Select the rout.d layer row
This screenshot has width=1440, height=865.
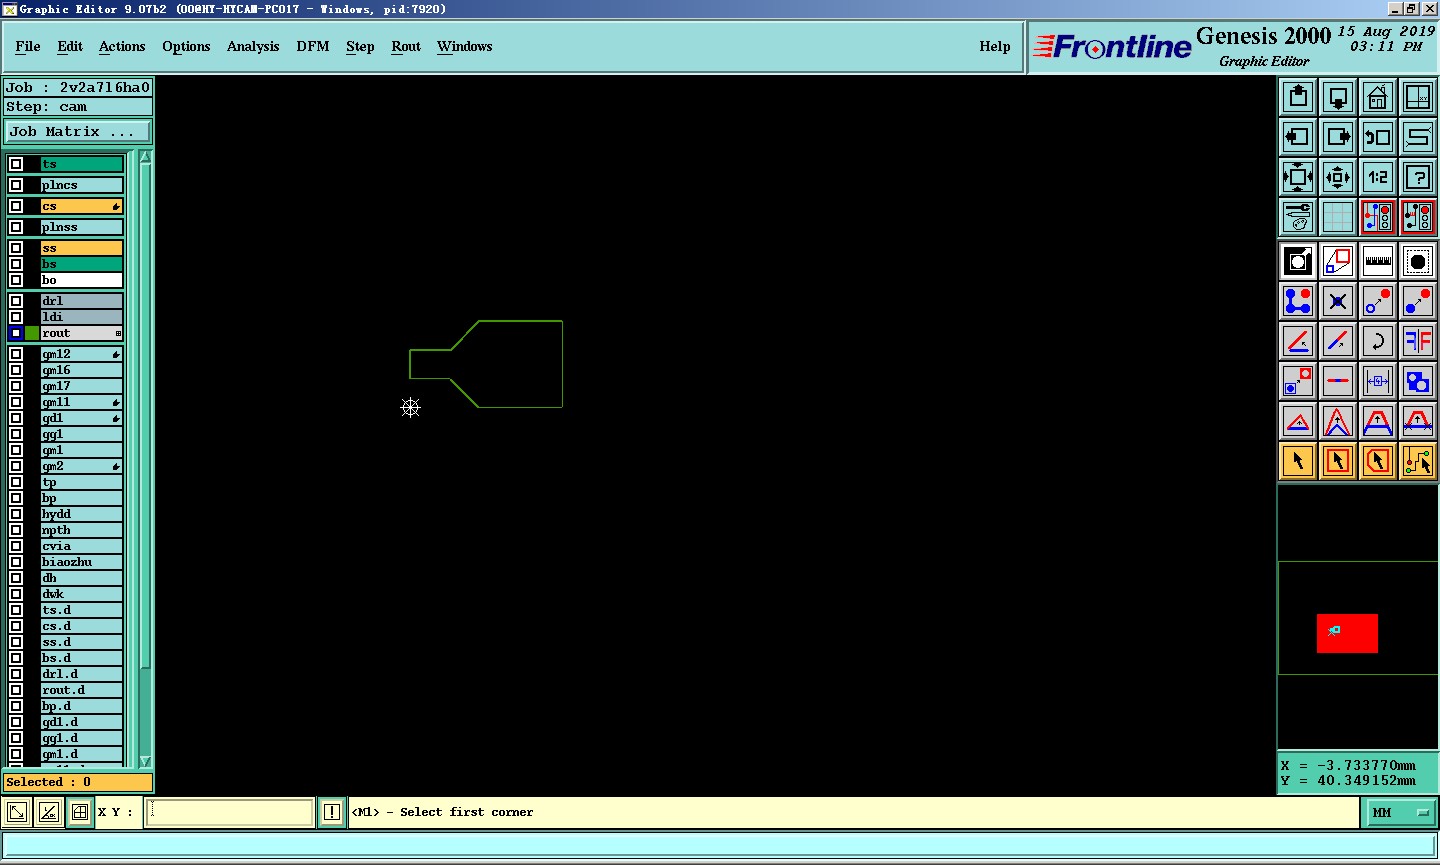(81, 690)
